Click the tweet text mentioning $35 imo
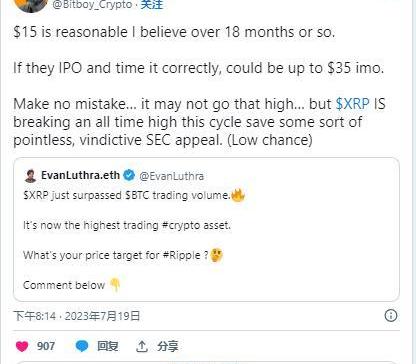This screenshot has height=364, width=416. click(x=199, y=68)
